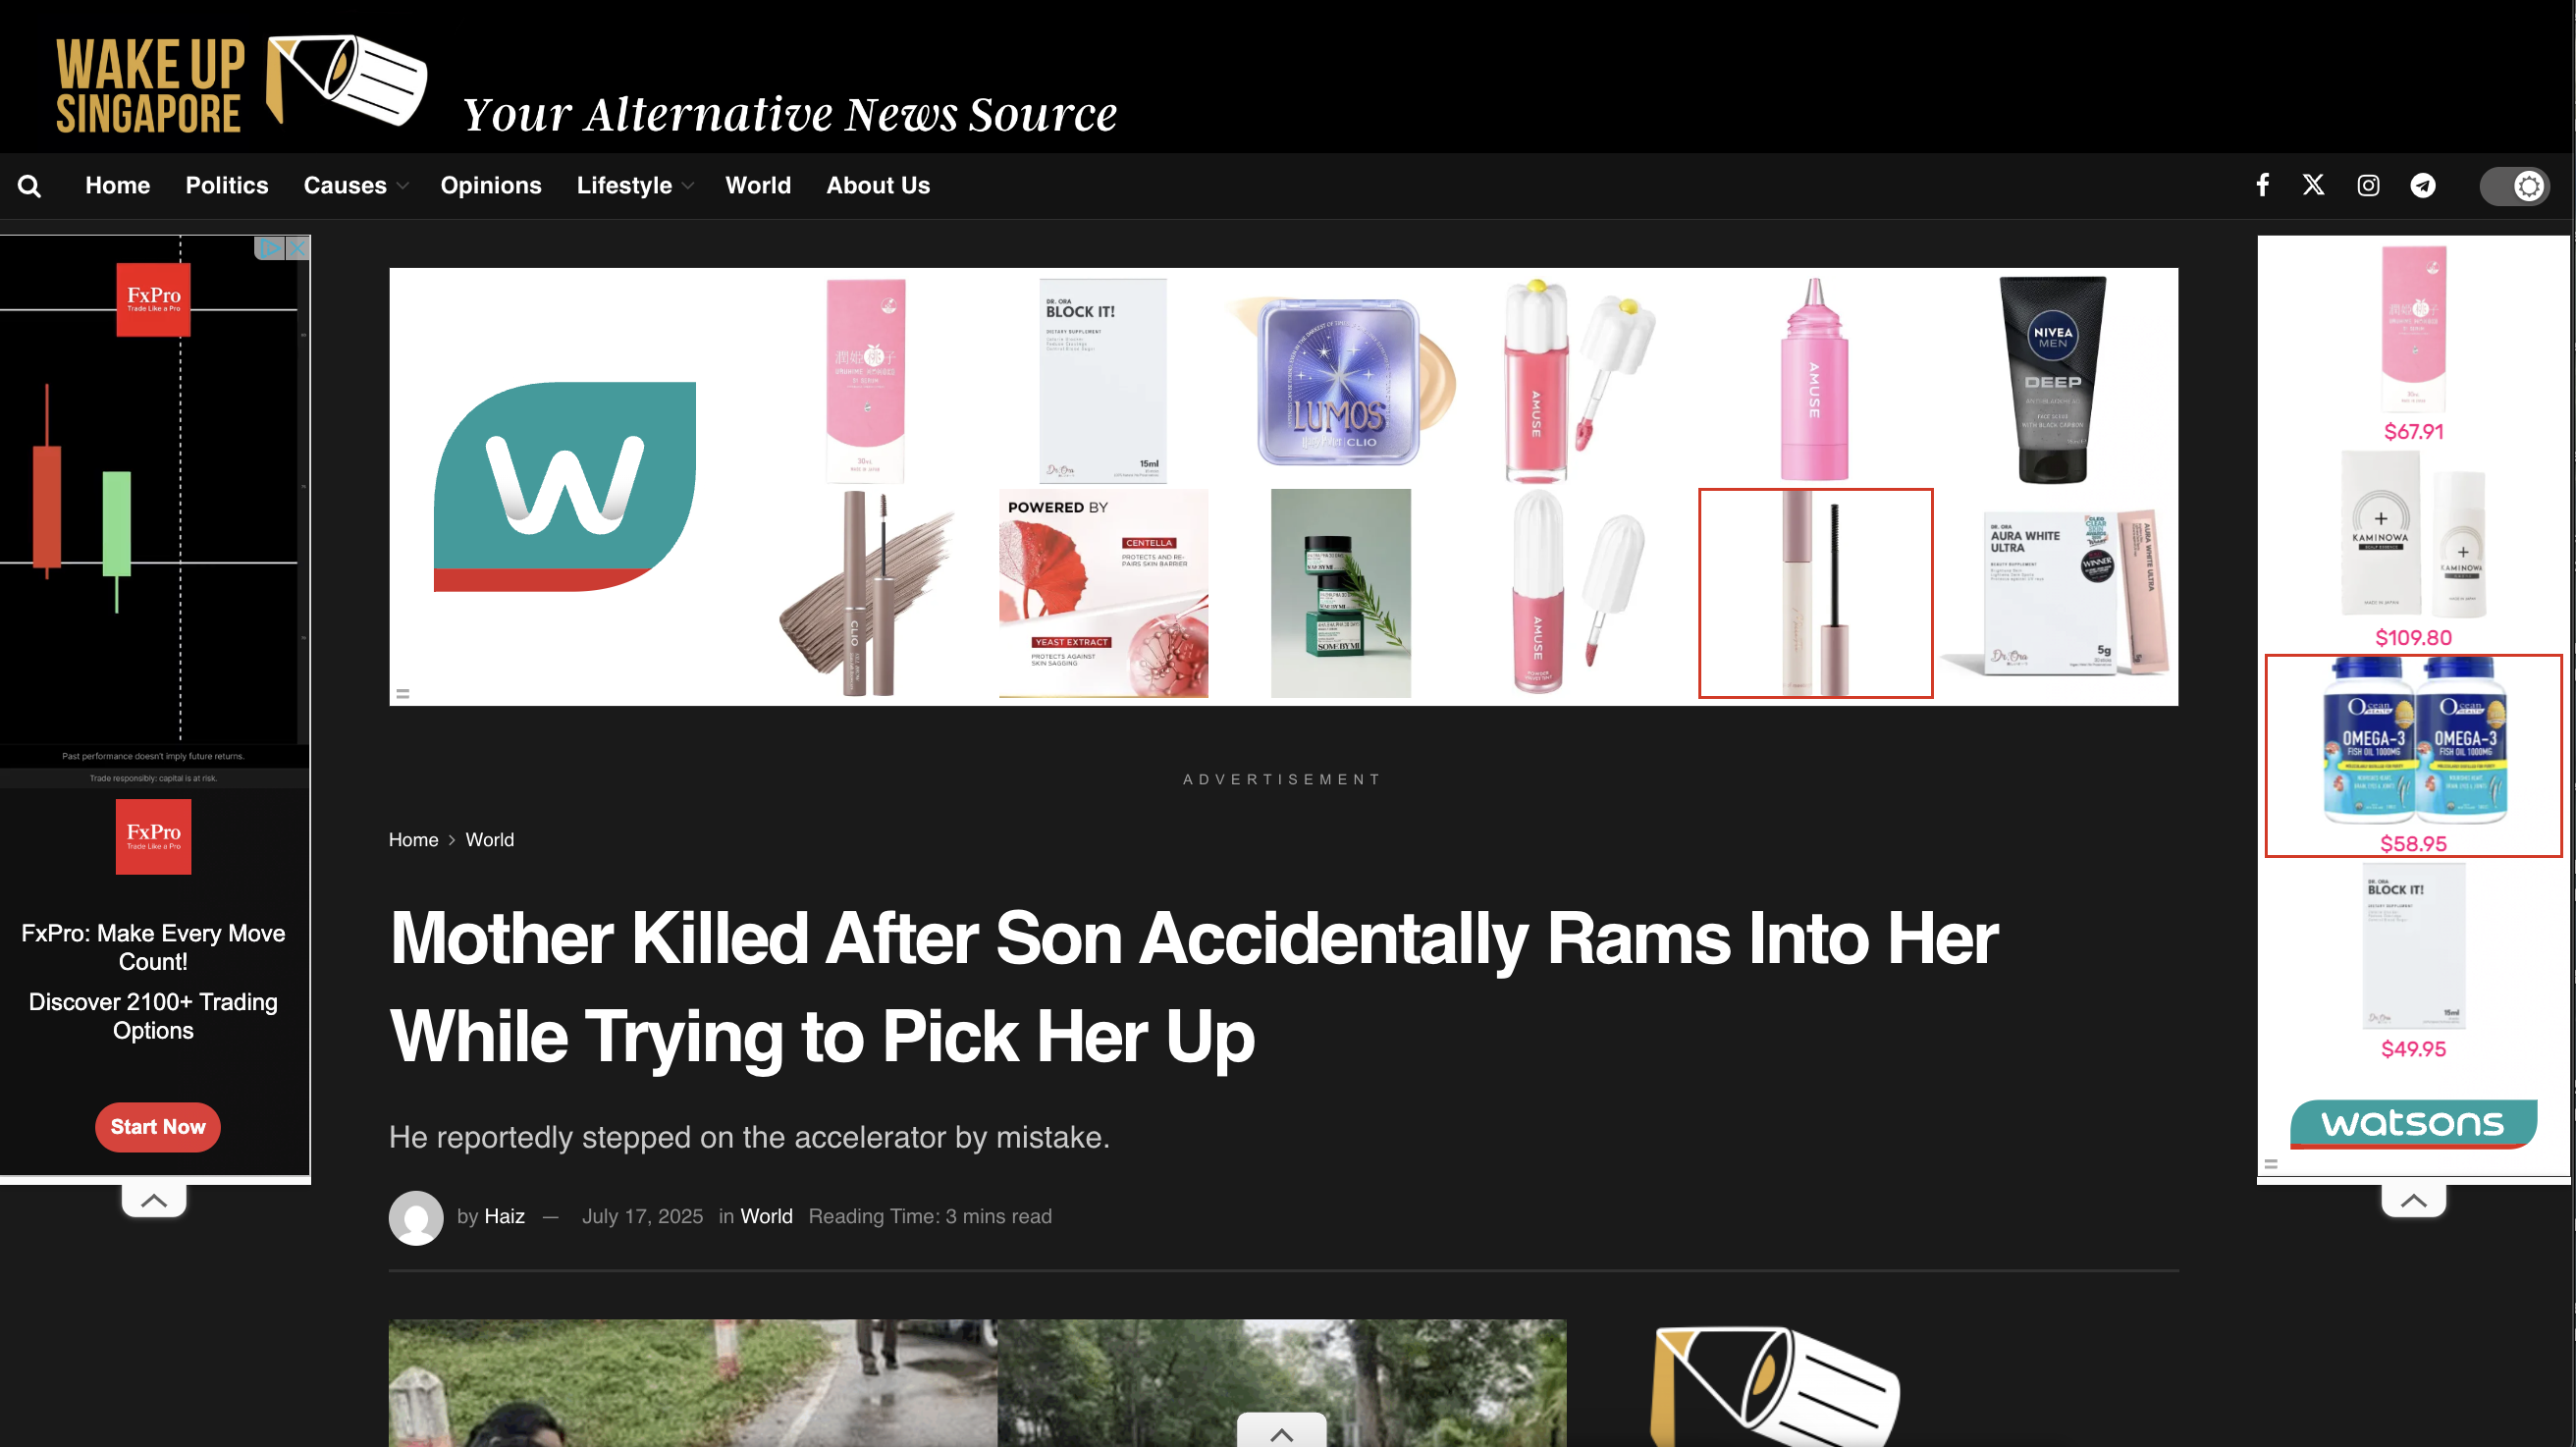The image size is (2576, 1447).
Task: Go to the Opinions menu item
Action: click(491, 185)
